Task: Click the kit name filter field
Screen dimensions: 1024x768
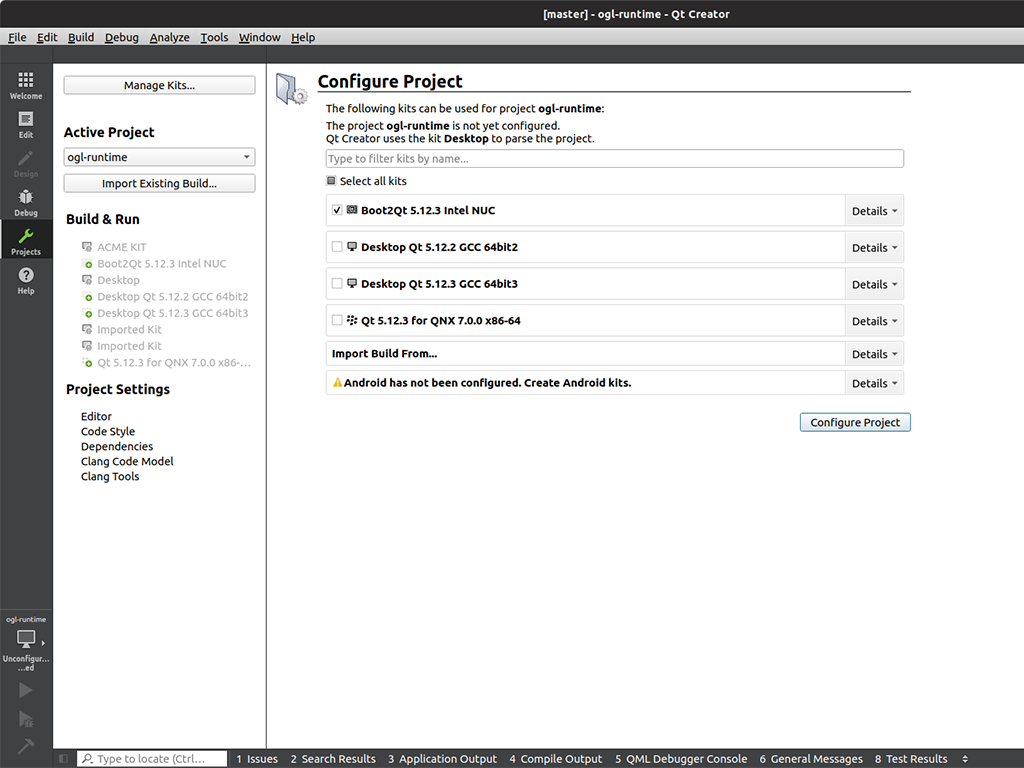Action: click(x=614, y=159)
